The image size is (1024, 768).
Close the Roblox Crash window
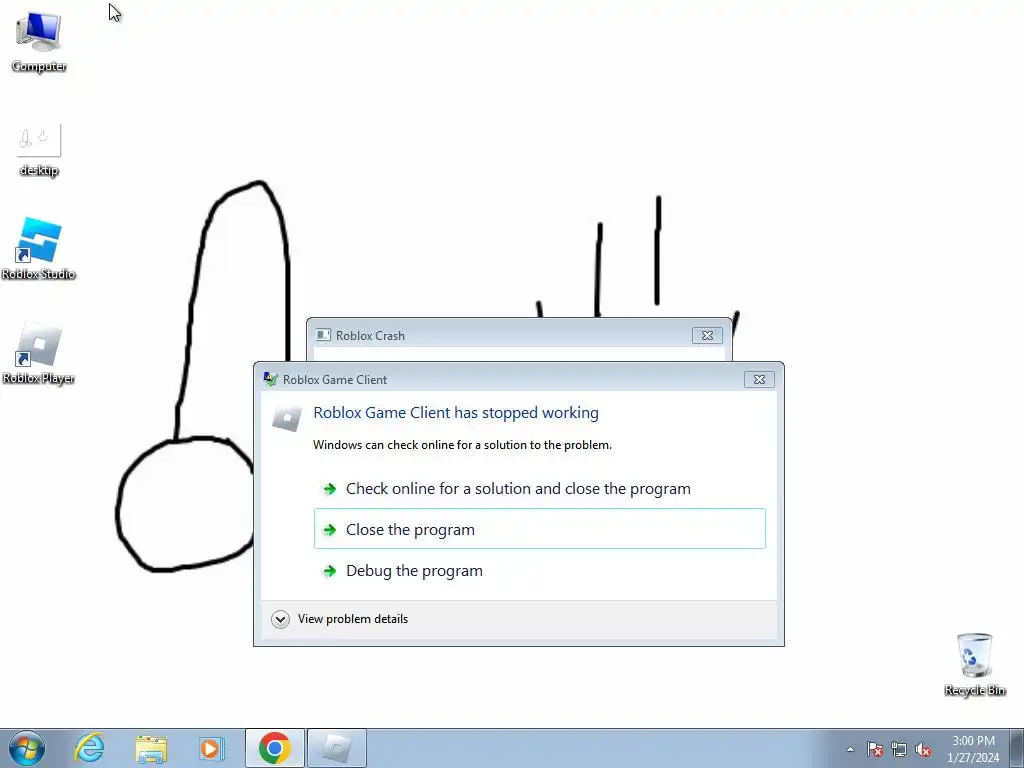click(x=707, y=335)
